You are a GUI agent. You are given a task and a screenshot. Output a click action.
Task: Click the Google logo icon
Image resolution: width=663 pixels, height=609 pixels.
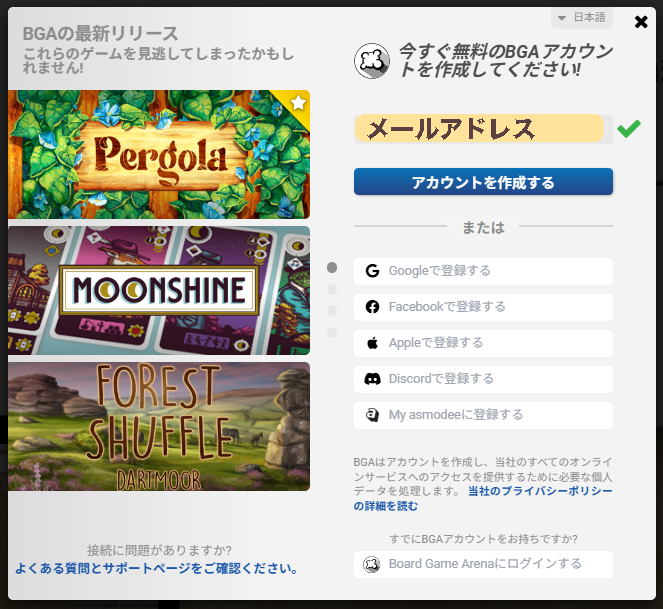click(372, 271)
